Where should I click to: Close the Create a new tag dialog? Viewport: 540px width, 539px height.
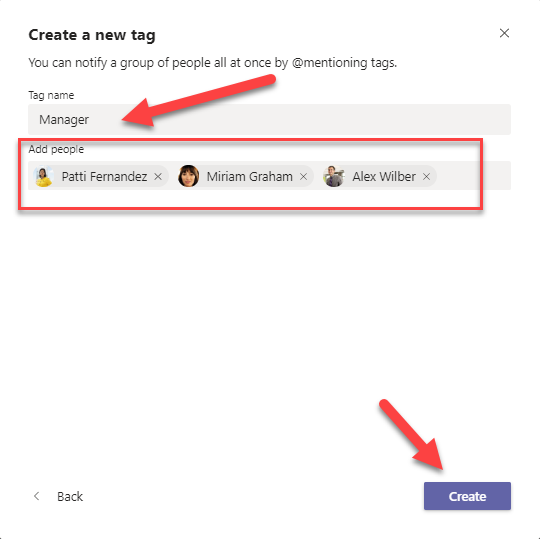click(x=504, y=33)
